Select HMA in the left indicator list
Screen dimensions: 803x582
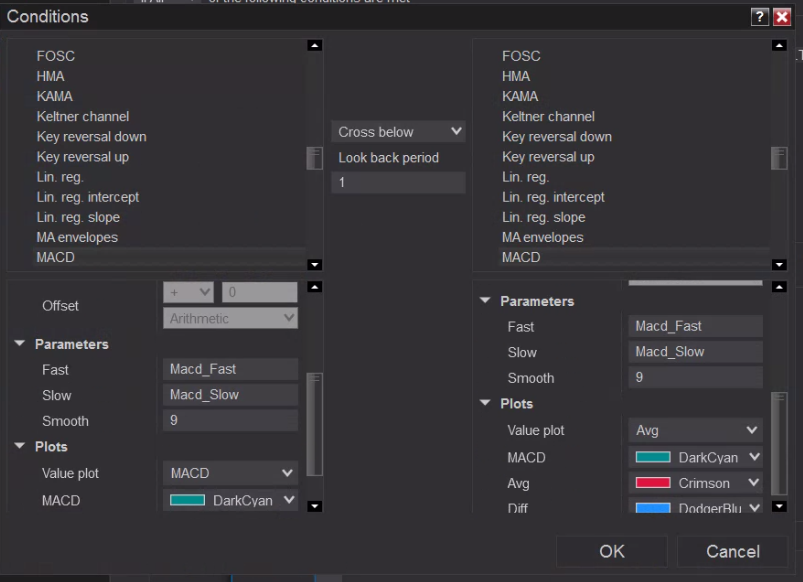[50, 76]
